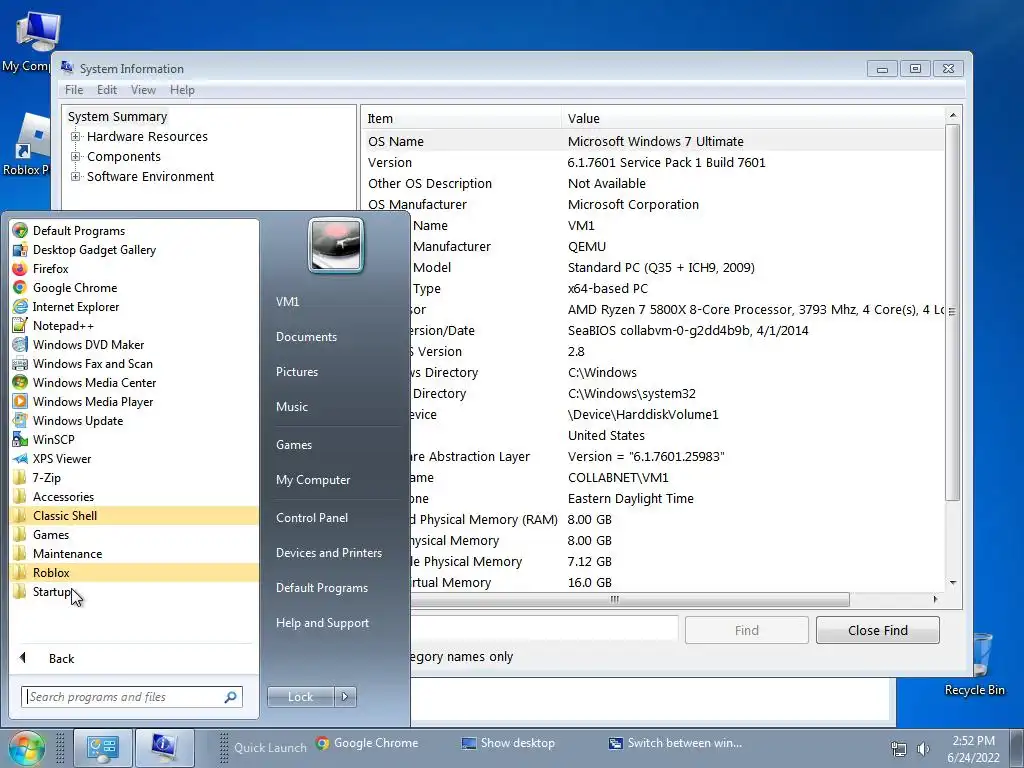Click Google Chrome Quick Launch shortcut
This screenshot has width=1024, height=768.
pyautogui.click(x=366, y=743)
